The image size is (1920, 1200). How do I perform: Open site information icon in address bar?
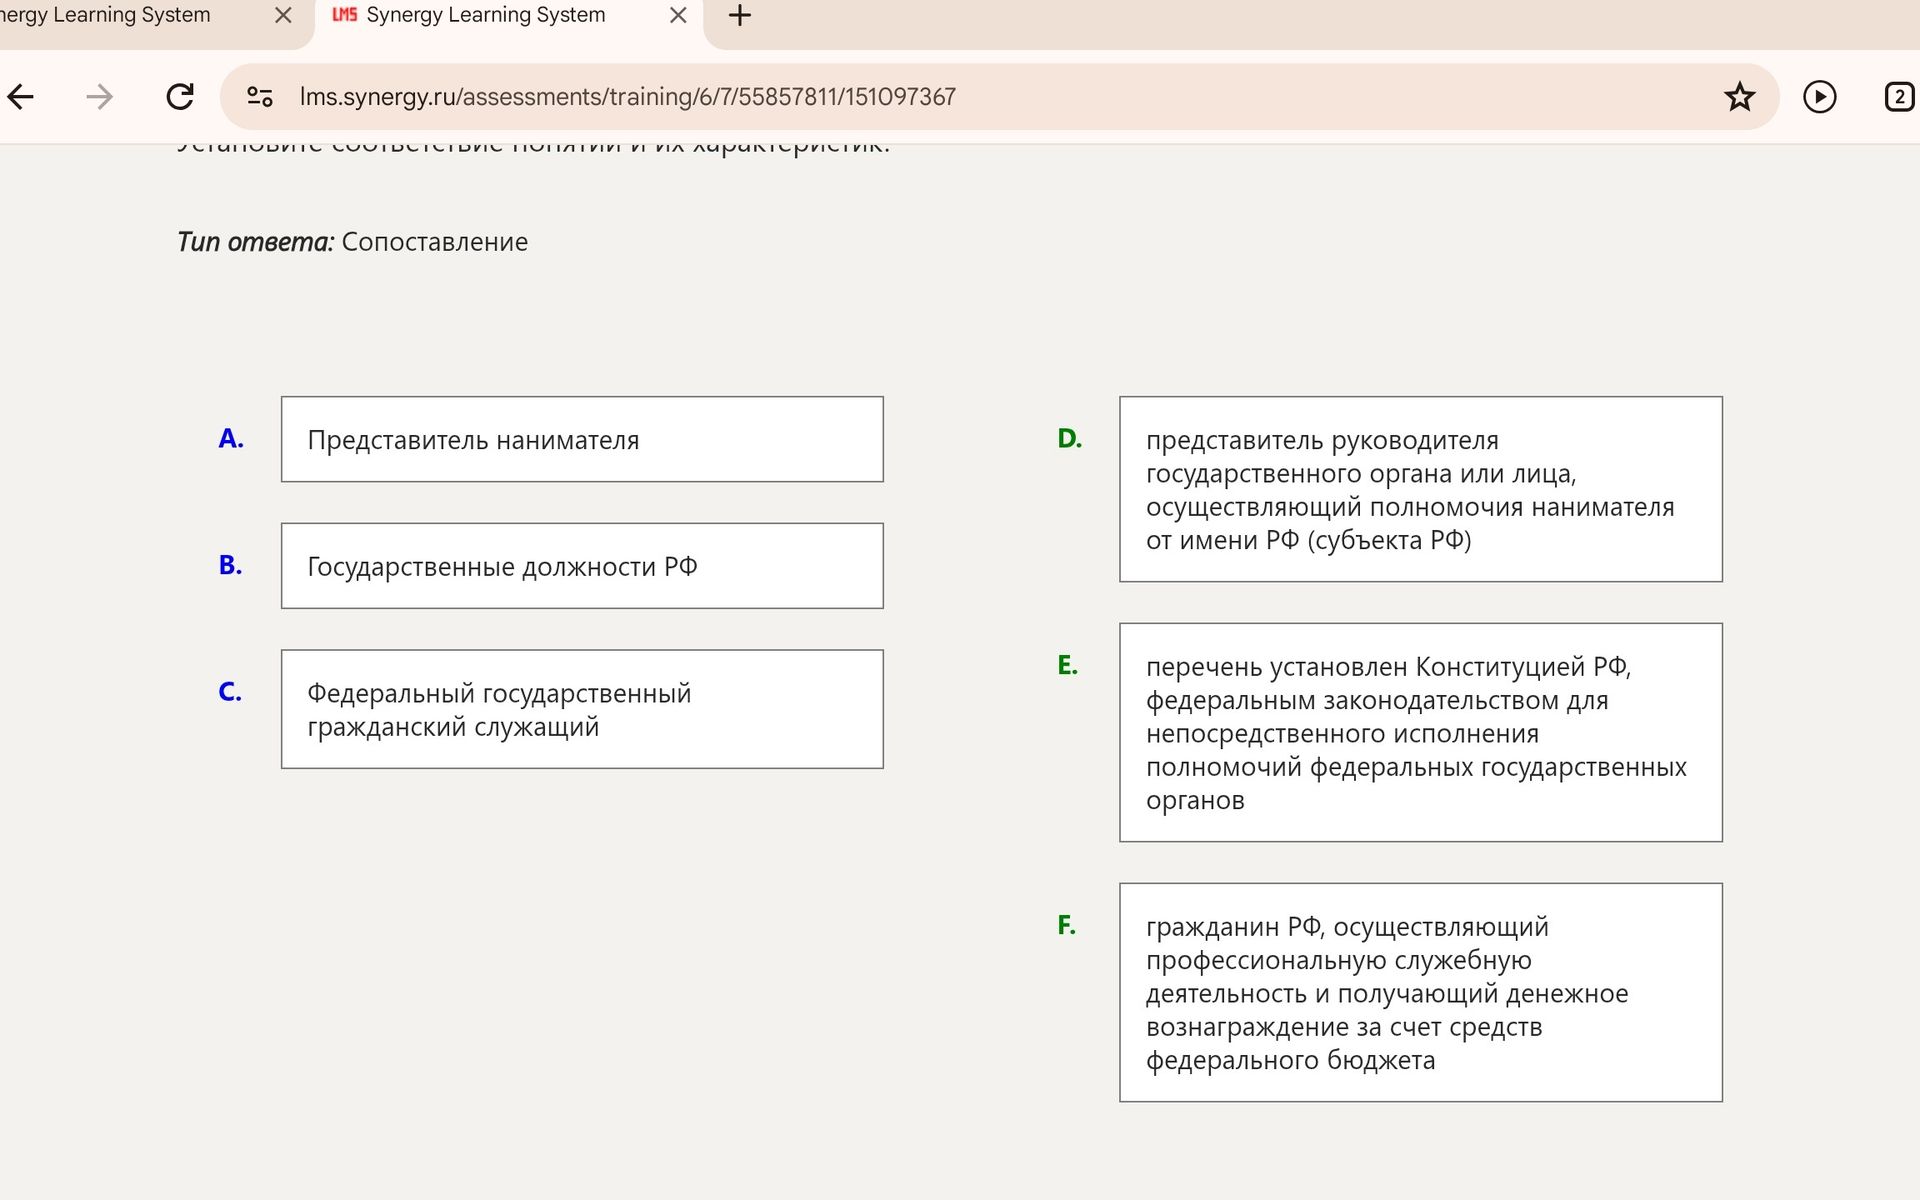260,97
